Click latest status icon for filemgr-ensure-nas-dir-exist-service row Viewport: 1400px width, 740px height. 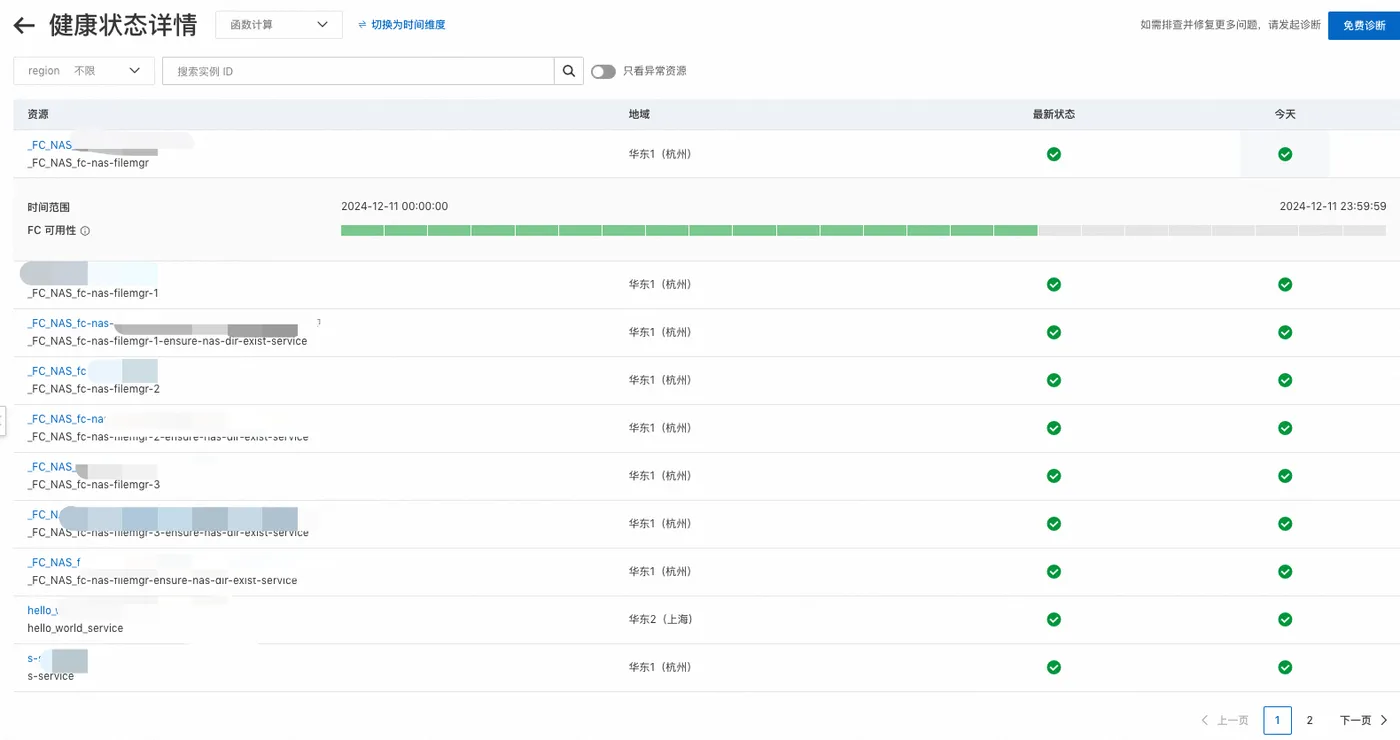coord(1053,571)
